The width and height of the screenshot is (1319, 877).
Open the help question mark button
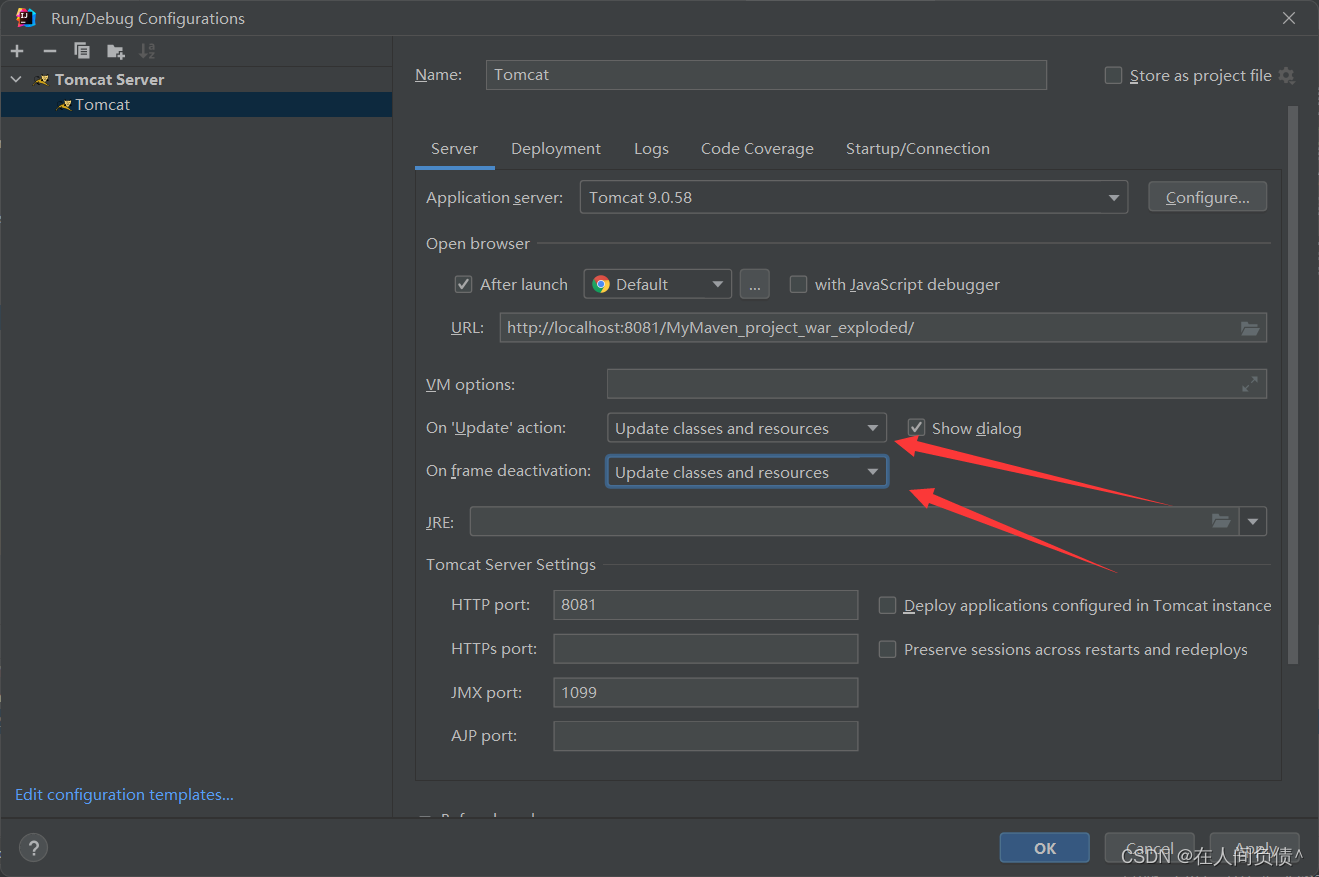33,847
